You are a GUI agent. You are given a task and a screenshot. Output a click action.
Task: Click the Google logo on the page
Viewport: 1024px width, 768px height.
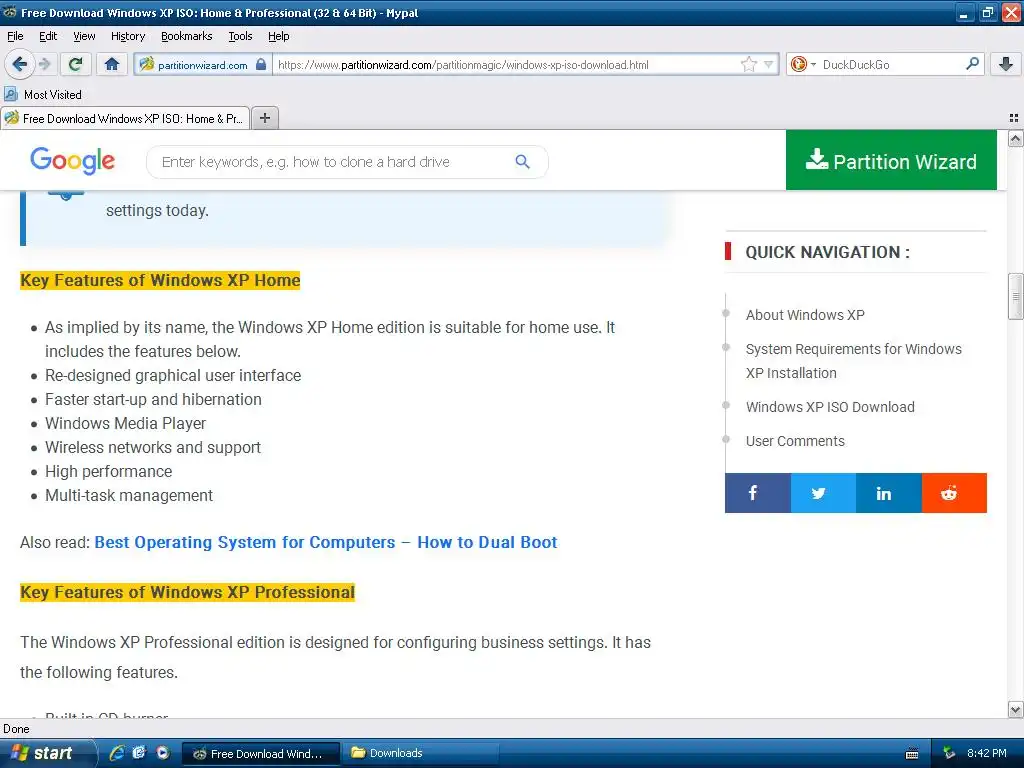(x=72, y=161)
